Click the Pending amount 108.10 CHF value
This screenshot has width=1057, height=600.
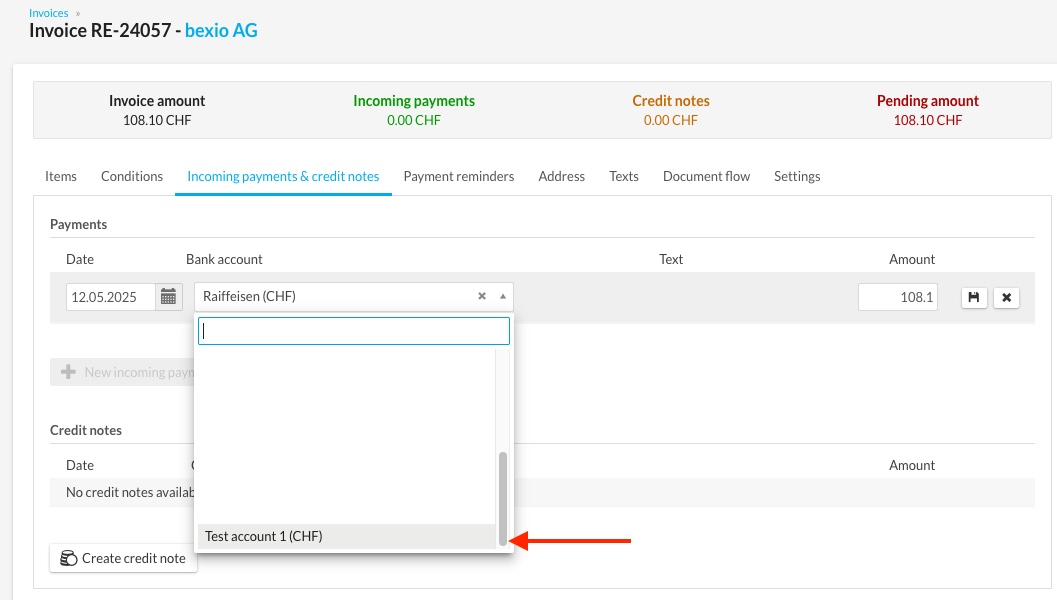(928, 120)
